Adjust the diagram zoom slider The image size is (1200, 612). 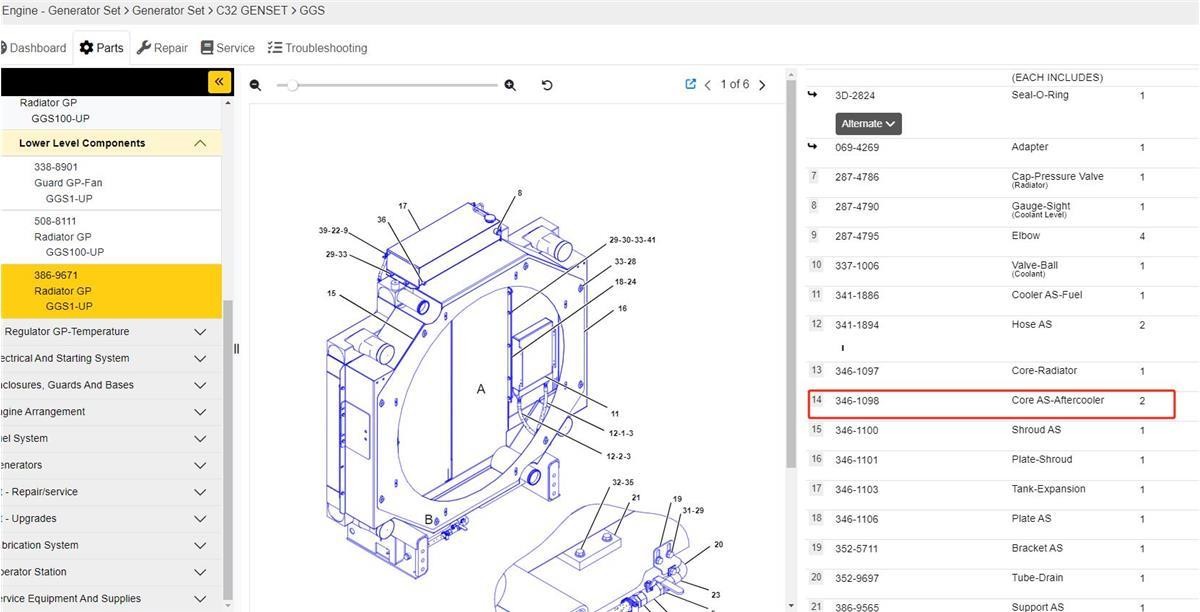pos(292,85)
